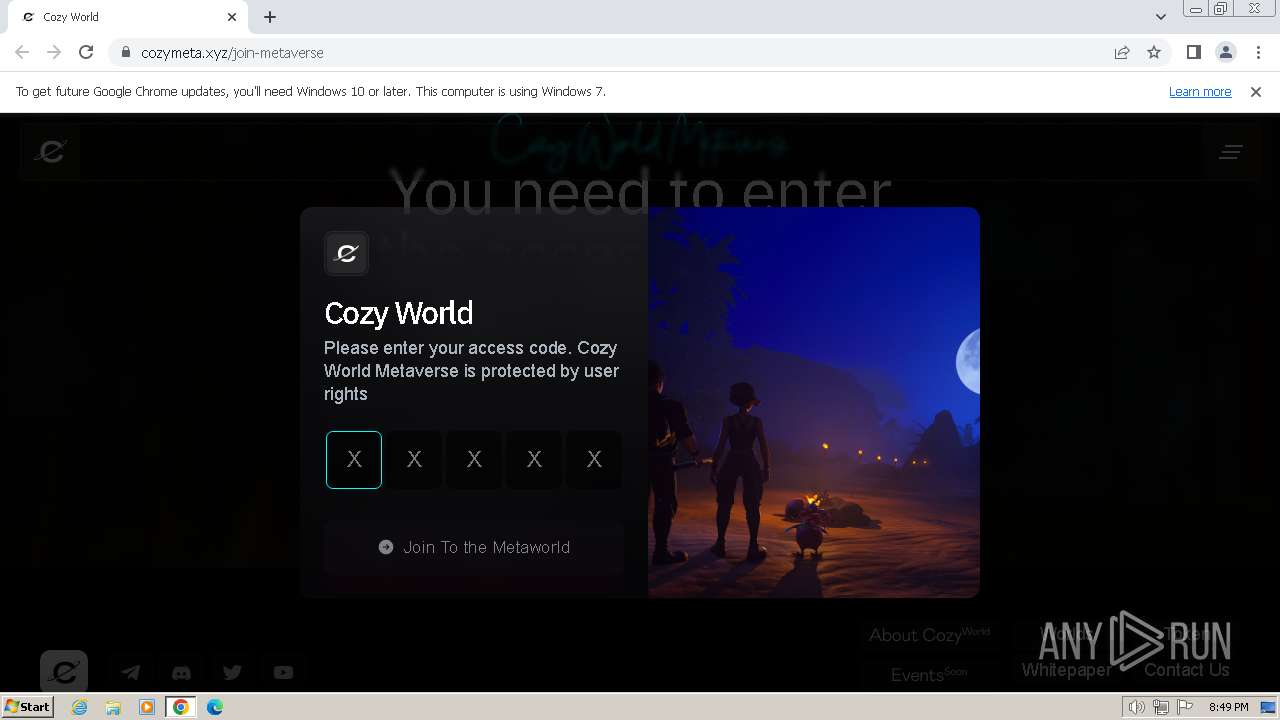Image resolution: width=1280 pixels, height=720 pixels.
Task: Go back in browser history
Action: coord(22,52)
